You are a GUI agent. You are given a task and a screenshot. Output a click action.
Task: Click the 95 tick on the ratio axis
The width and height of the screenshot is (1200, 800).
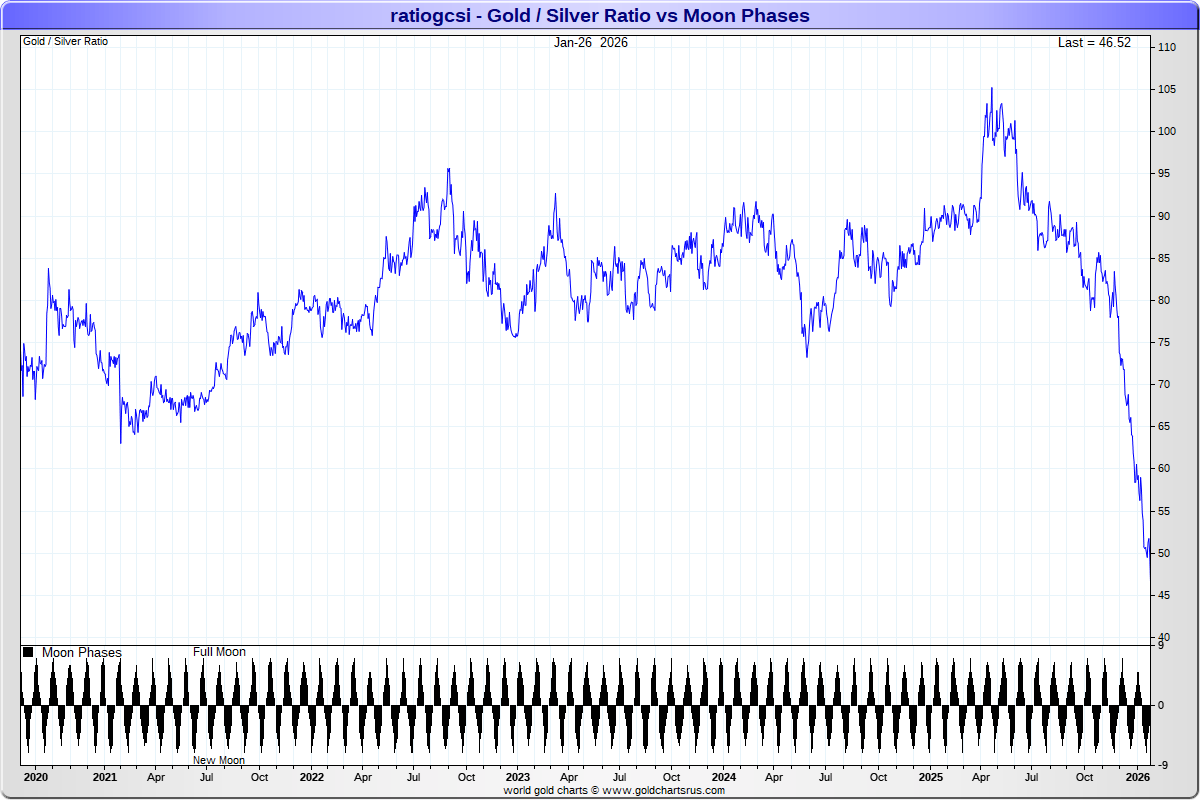click(1164, 173)
